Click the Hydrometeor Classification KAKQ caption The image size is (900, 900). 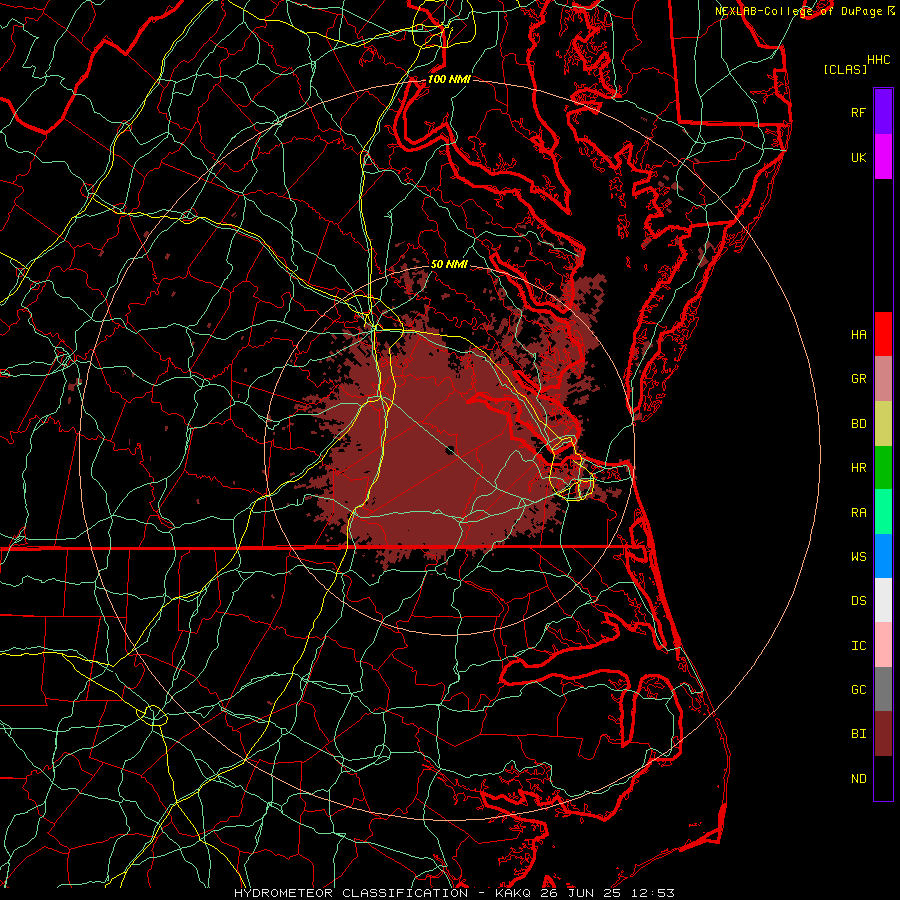[454, 893]
